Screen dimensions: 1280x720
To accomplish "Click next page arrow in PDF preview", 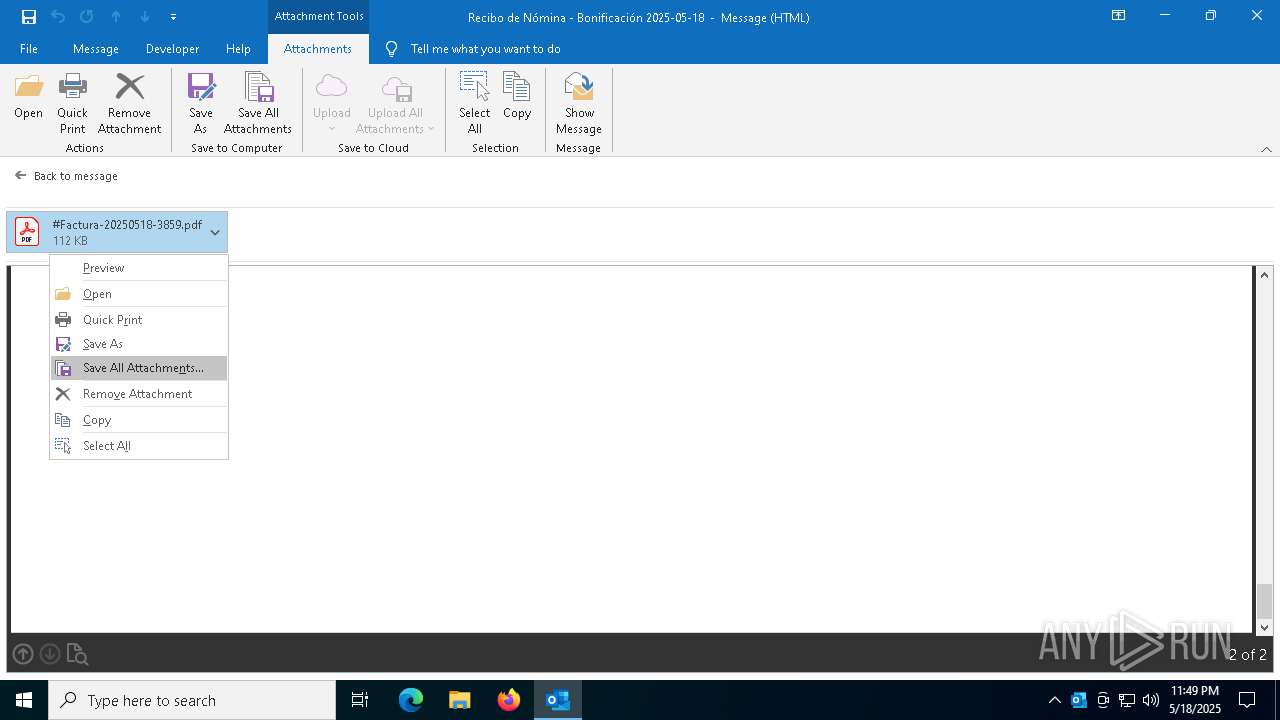I will pos(50,654).
